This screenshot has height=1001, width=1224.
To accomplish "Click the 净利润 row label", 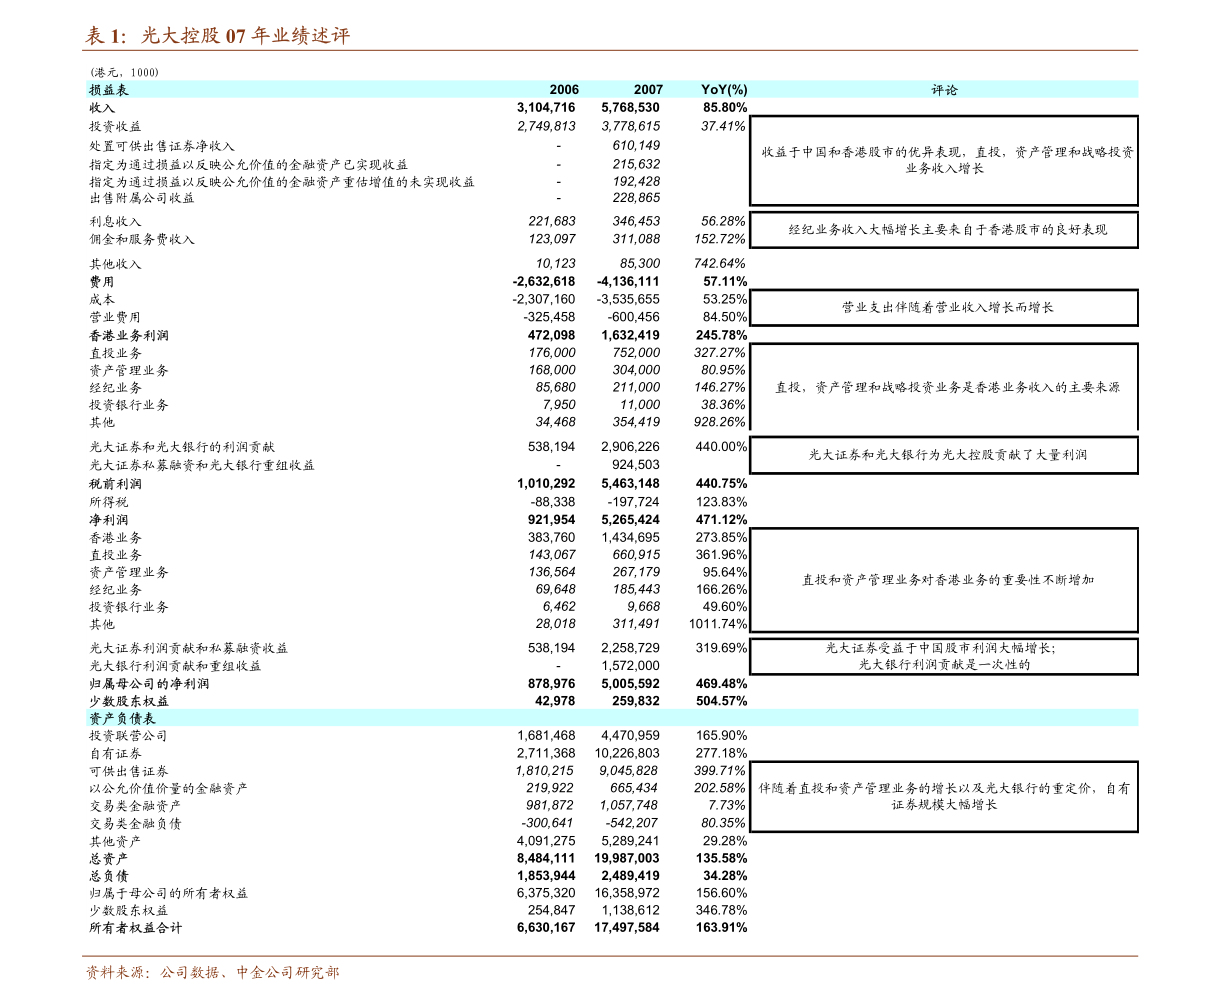I will (109, 521).
